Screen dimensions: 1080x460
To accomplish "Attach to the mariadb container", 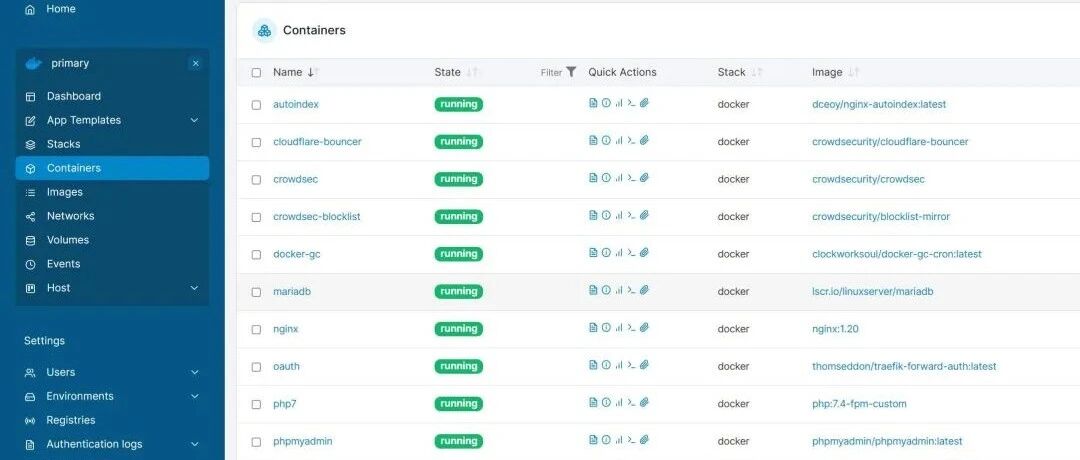I will coord(644,290).
